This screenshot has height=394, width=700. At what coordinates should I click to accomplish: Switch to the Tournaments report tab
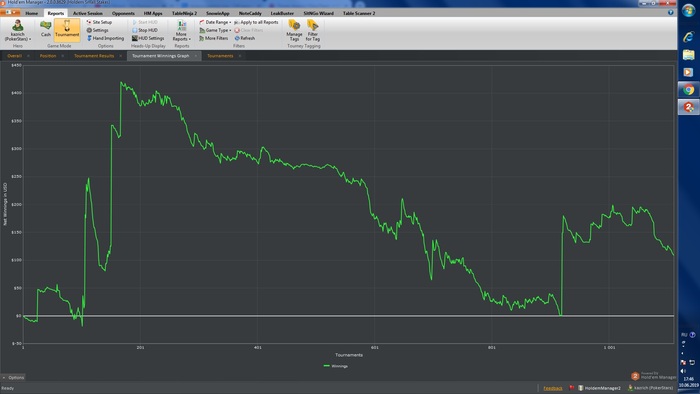pyautogui.click(x=220, y=56)
